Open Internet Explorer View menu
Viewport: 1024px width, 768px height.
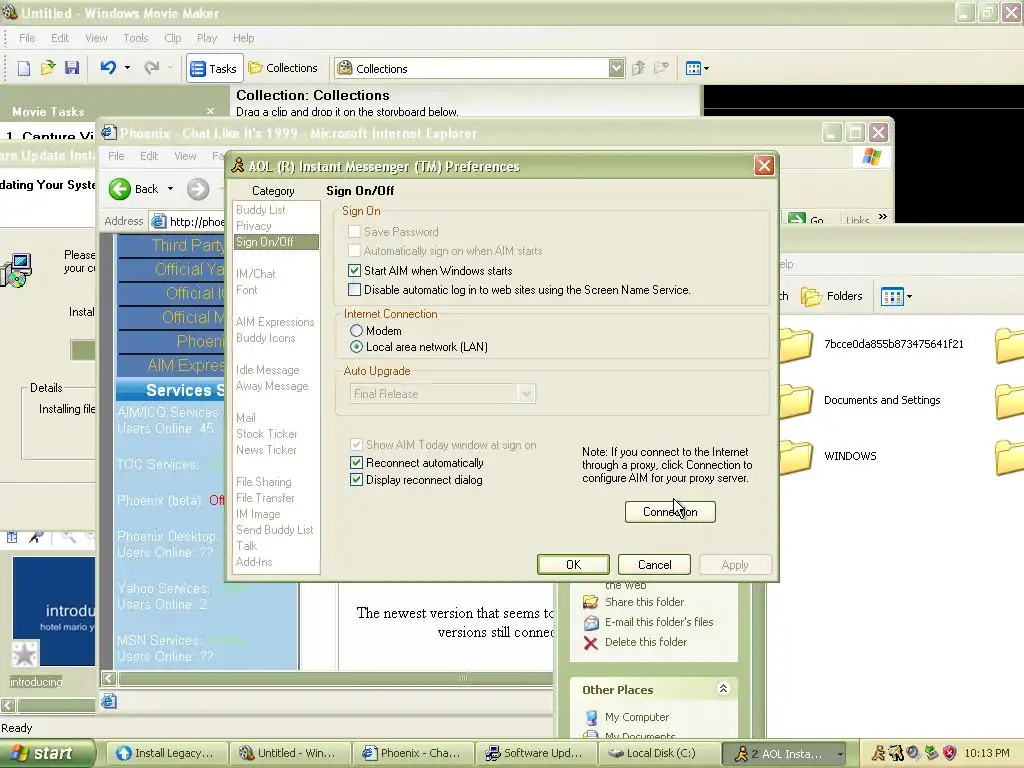(x=185, y=156)
